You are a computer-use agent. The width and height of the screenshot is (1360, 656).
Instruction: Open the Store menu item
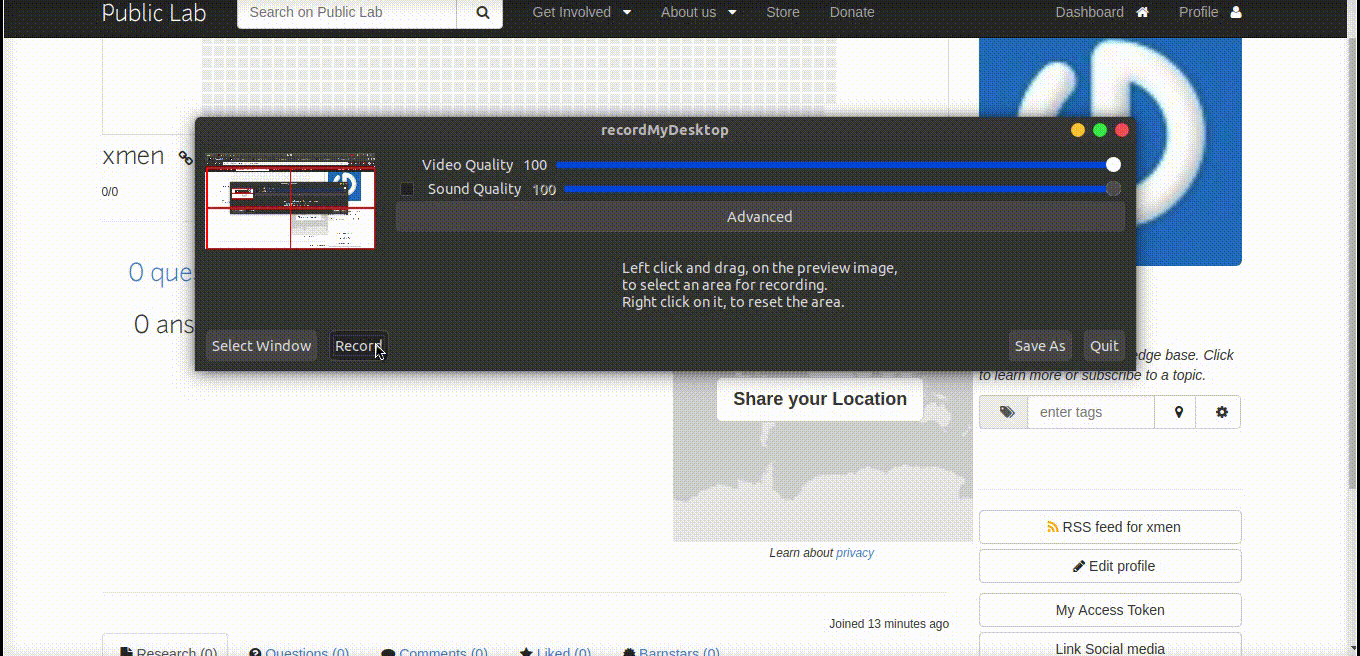pyautogui.click(x=783, y=12)
